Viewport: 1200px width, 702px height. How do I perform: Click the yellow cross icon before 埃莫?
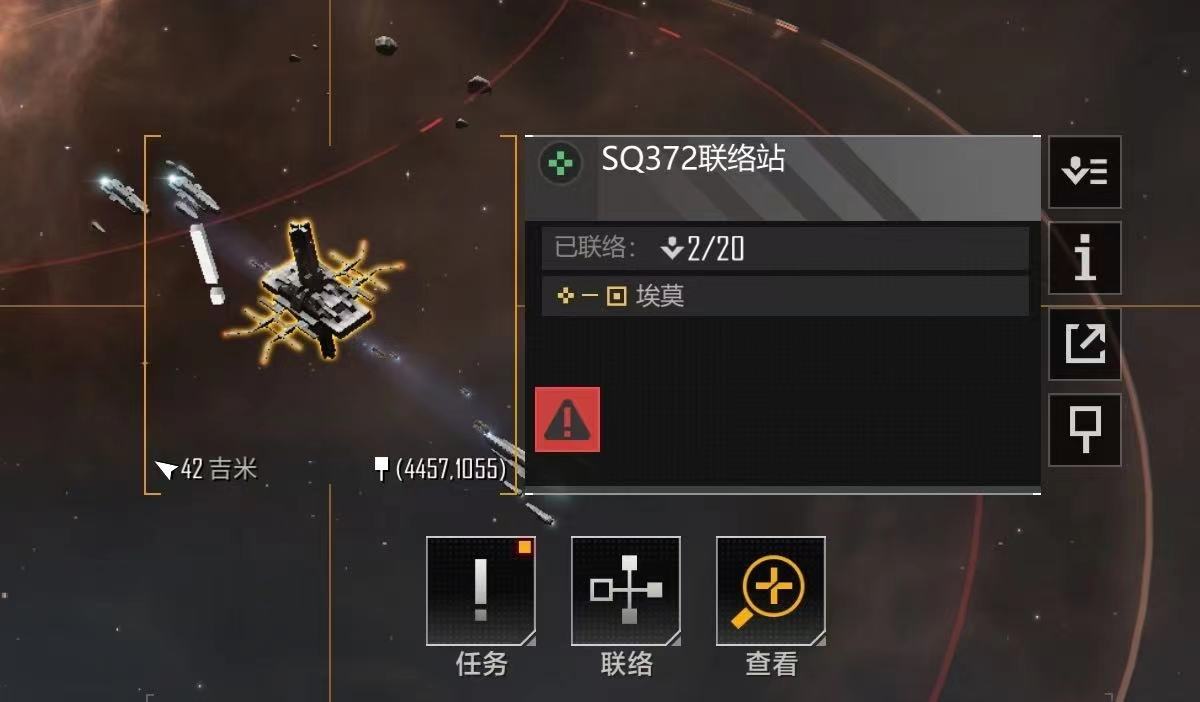(x=566, y=297)
